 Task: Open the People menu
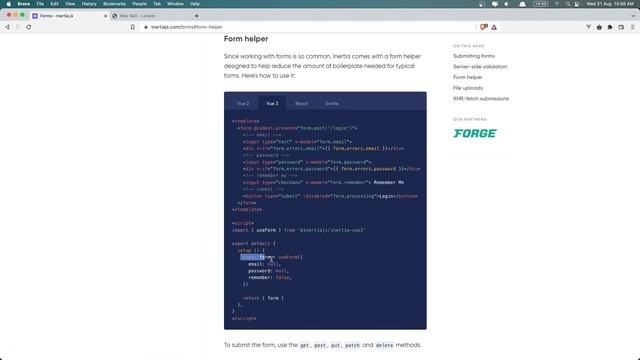pyautogui.click(x=139, y=4)
